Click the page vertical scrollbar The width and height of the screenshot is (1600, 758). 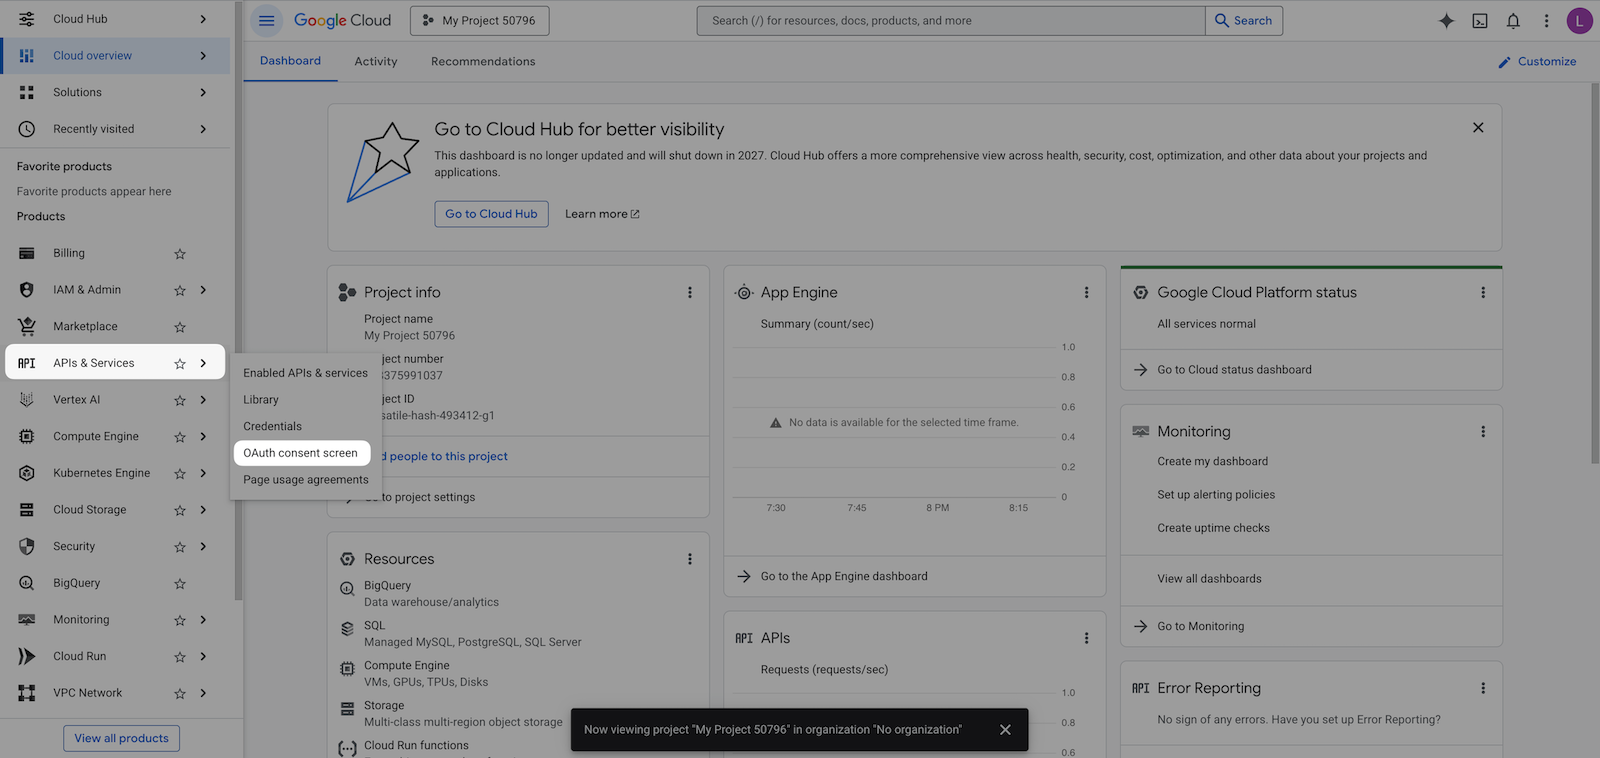pyautogui.click(x=1595, y=273)
